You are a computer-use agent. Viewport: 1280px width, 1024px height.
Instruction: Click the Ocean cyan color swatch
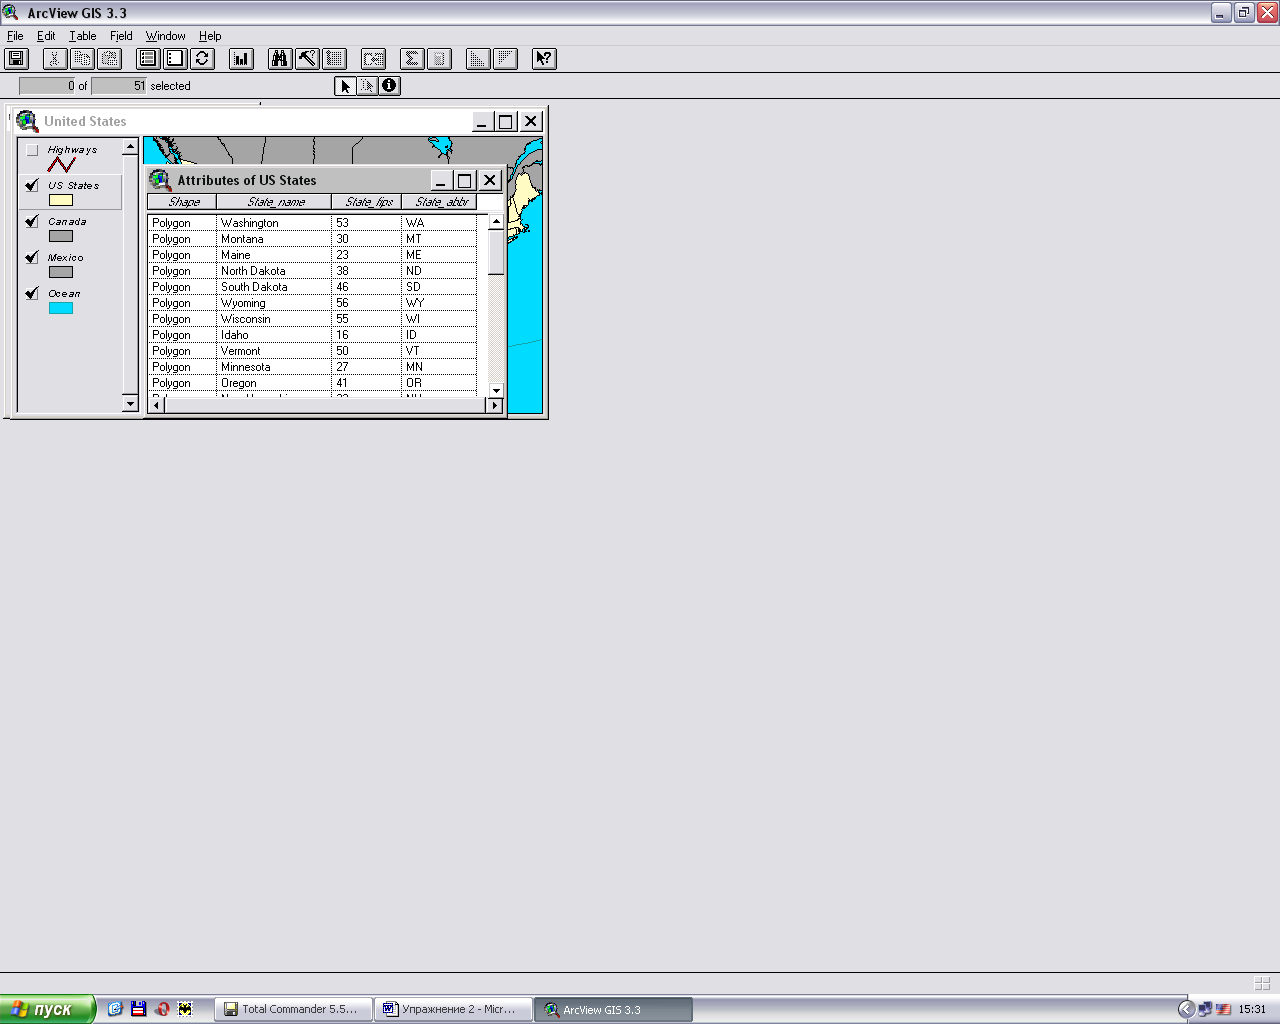pyautogui.click(x=61, y=308)
